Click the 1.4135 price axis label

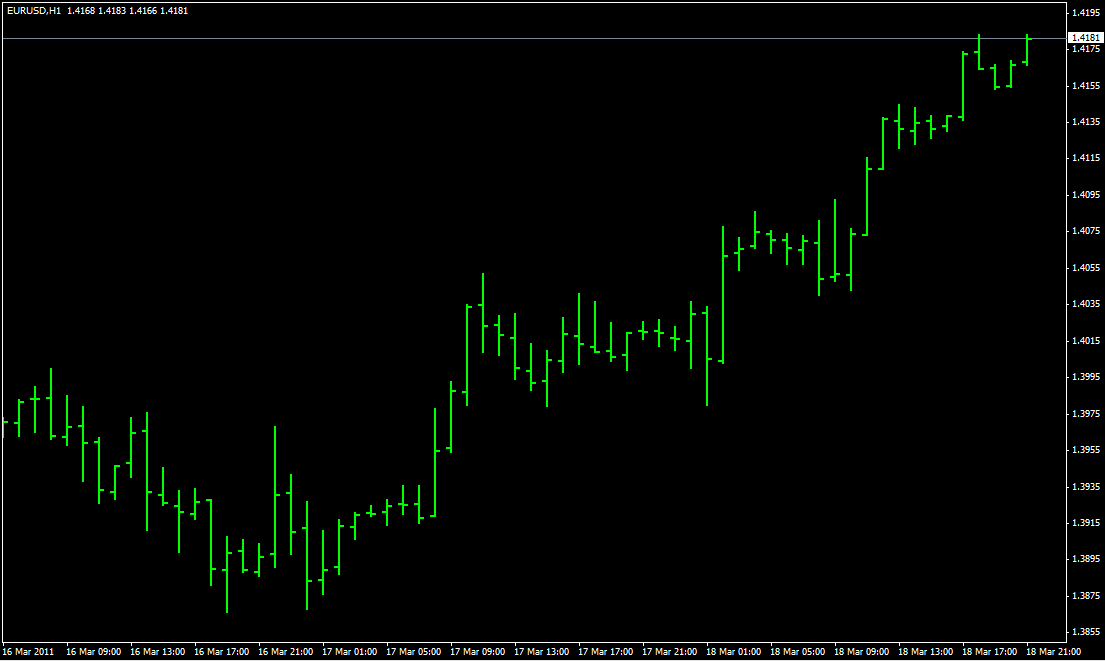(1085, 122)
